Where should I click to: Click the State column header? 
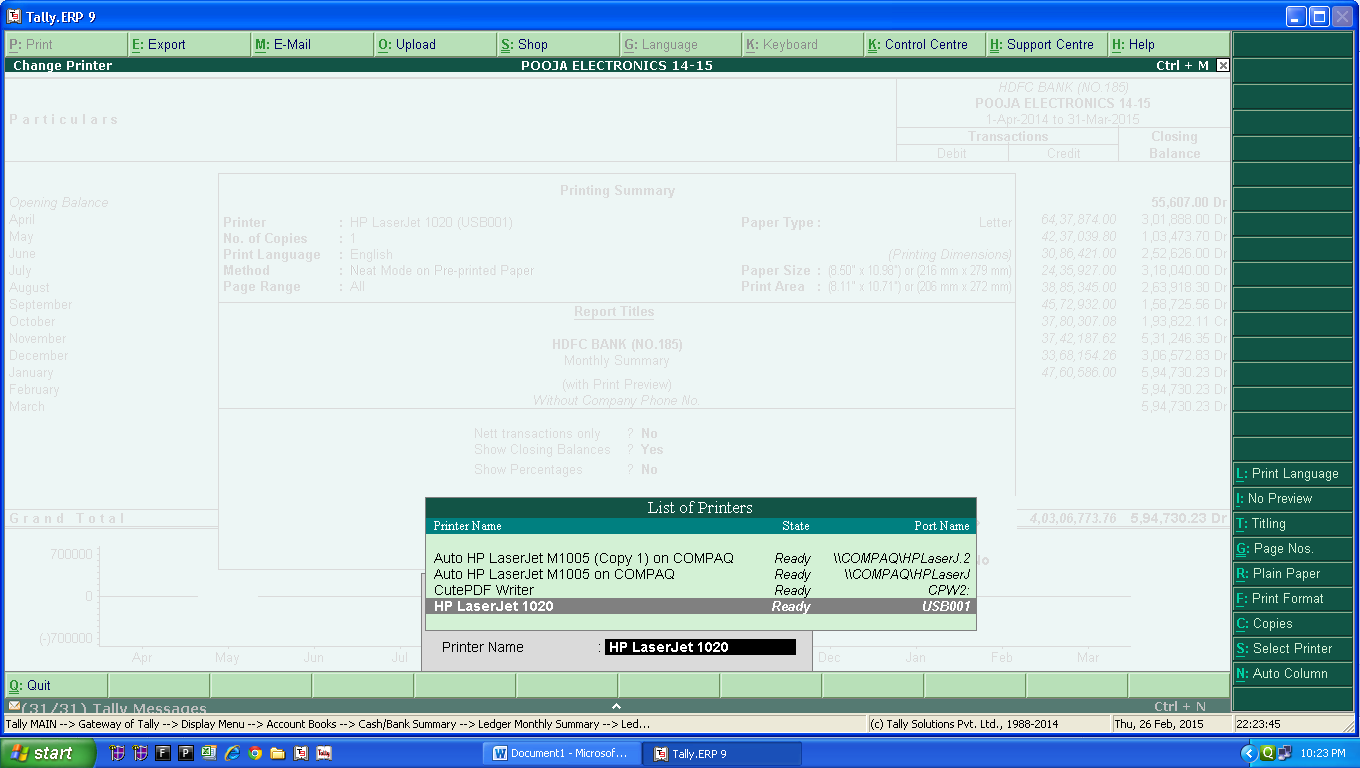[796, 526]
